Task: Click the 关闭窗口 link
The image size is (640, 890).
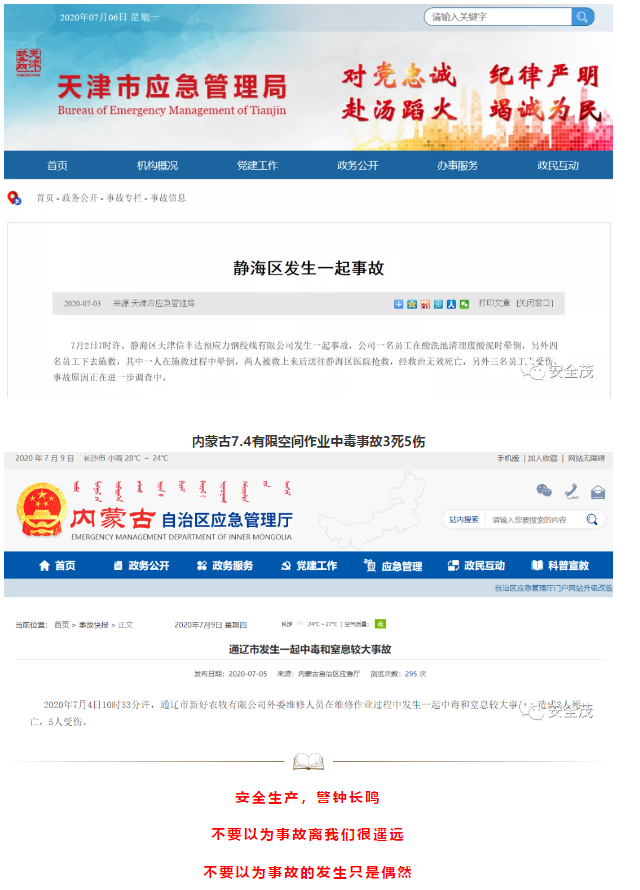Action: (534, 302)
